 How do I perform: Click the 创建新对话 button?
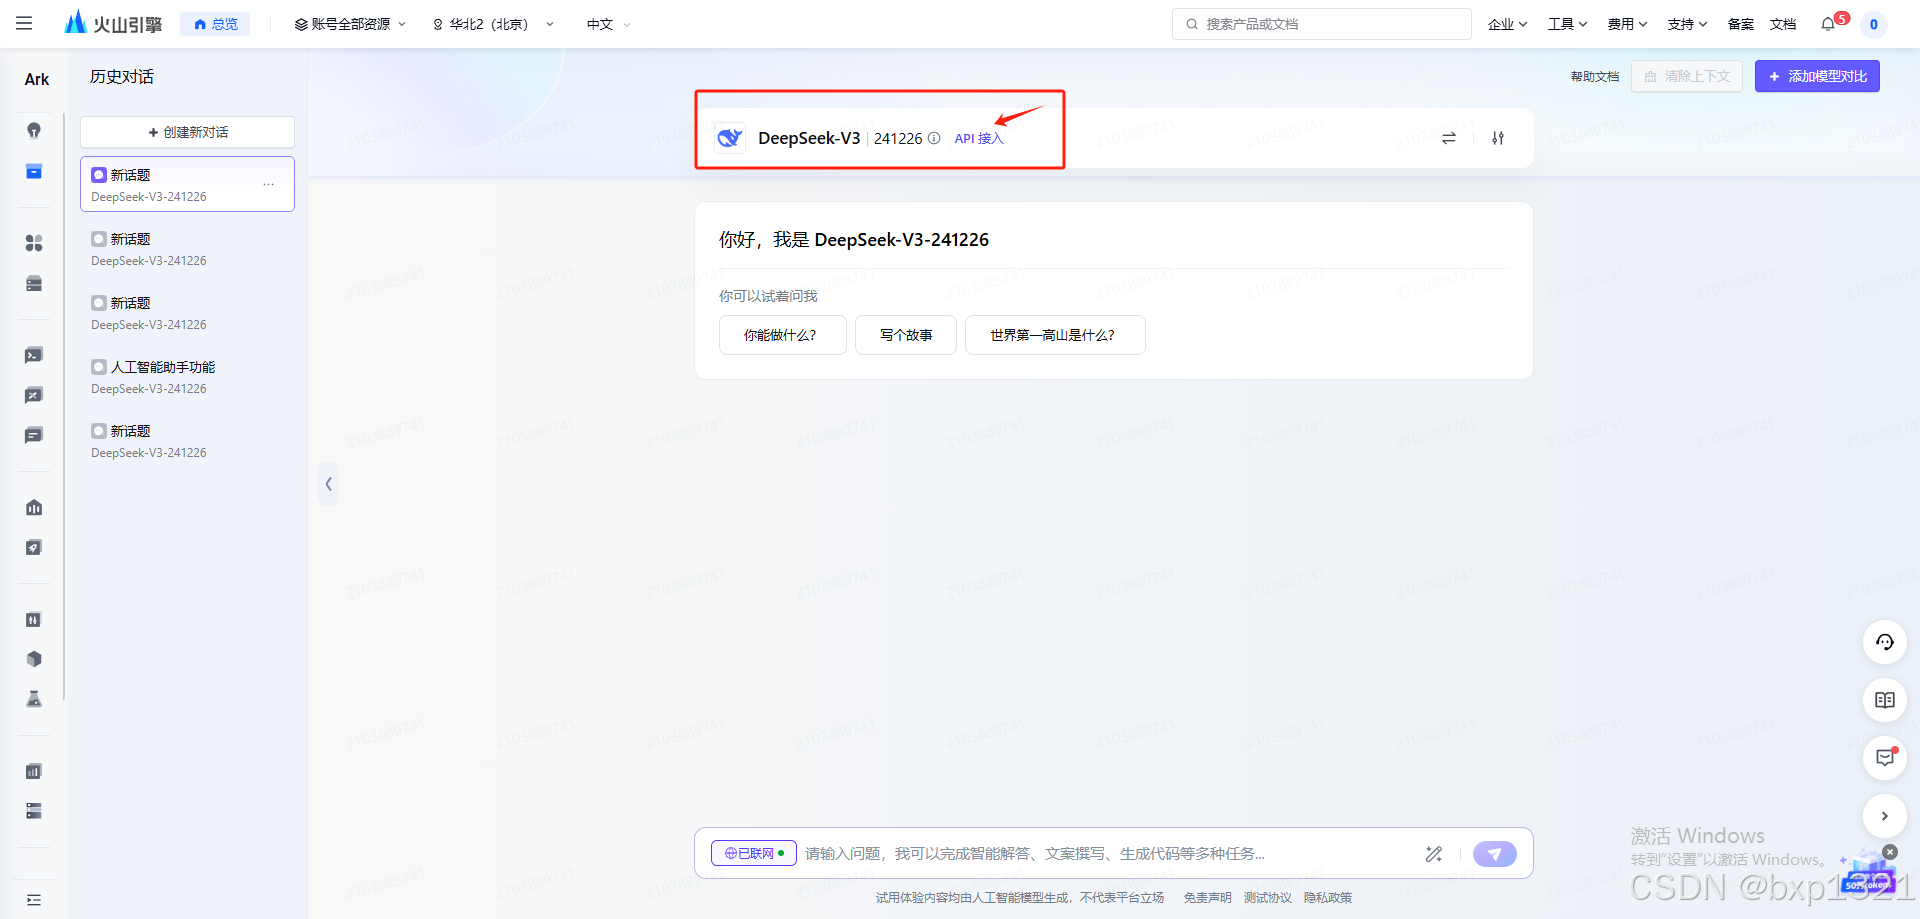tap(187, 132)
